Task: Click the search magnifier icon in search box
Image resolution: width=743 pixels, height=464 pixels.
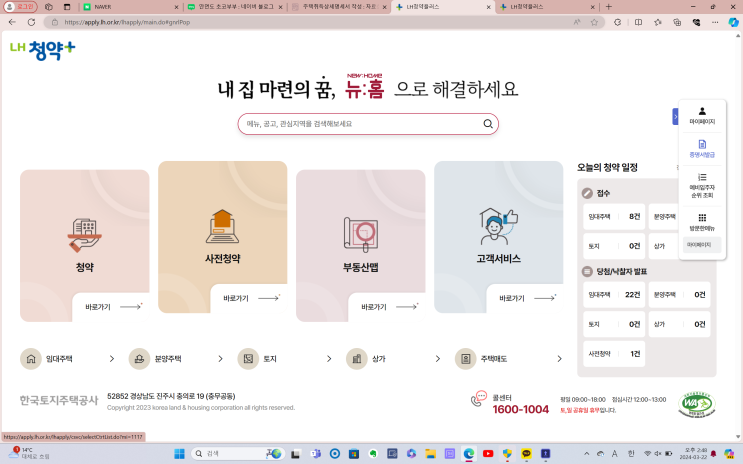Action: [x=488, y=124]
